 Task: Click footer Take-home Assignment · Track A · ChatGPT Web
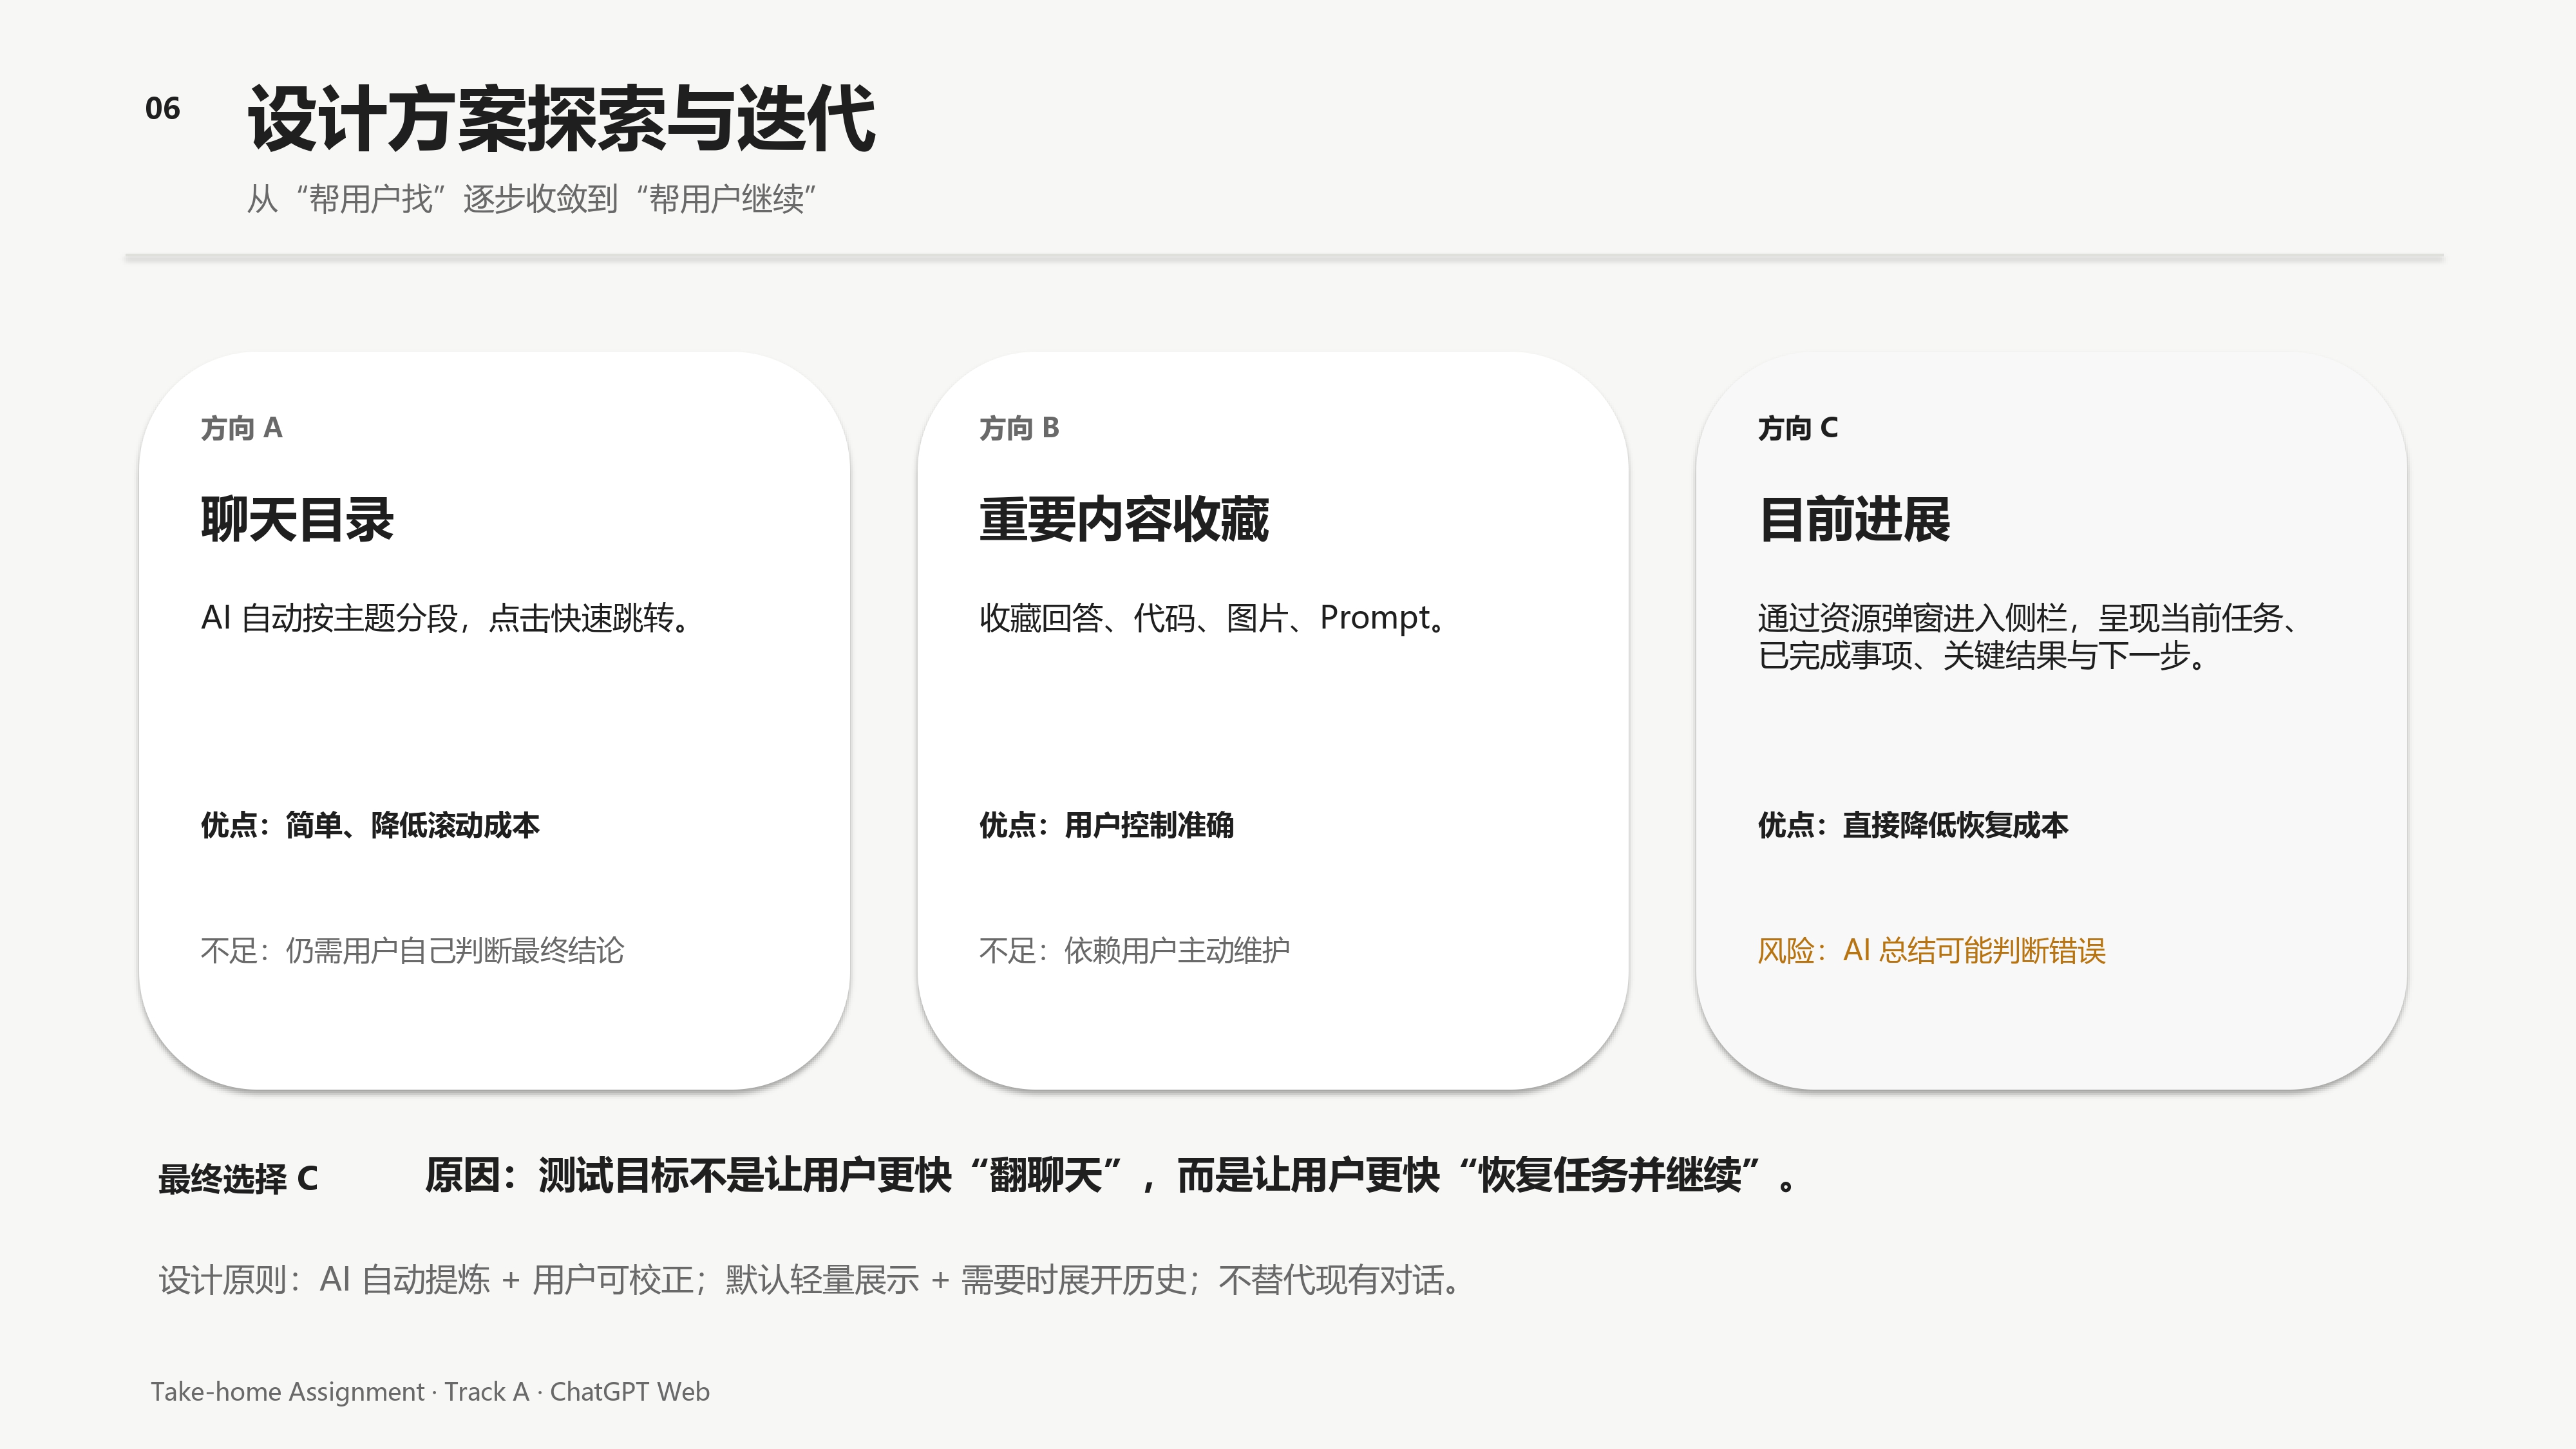430,1392
